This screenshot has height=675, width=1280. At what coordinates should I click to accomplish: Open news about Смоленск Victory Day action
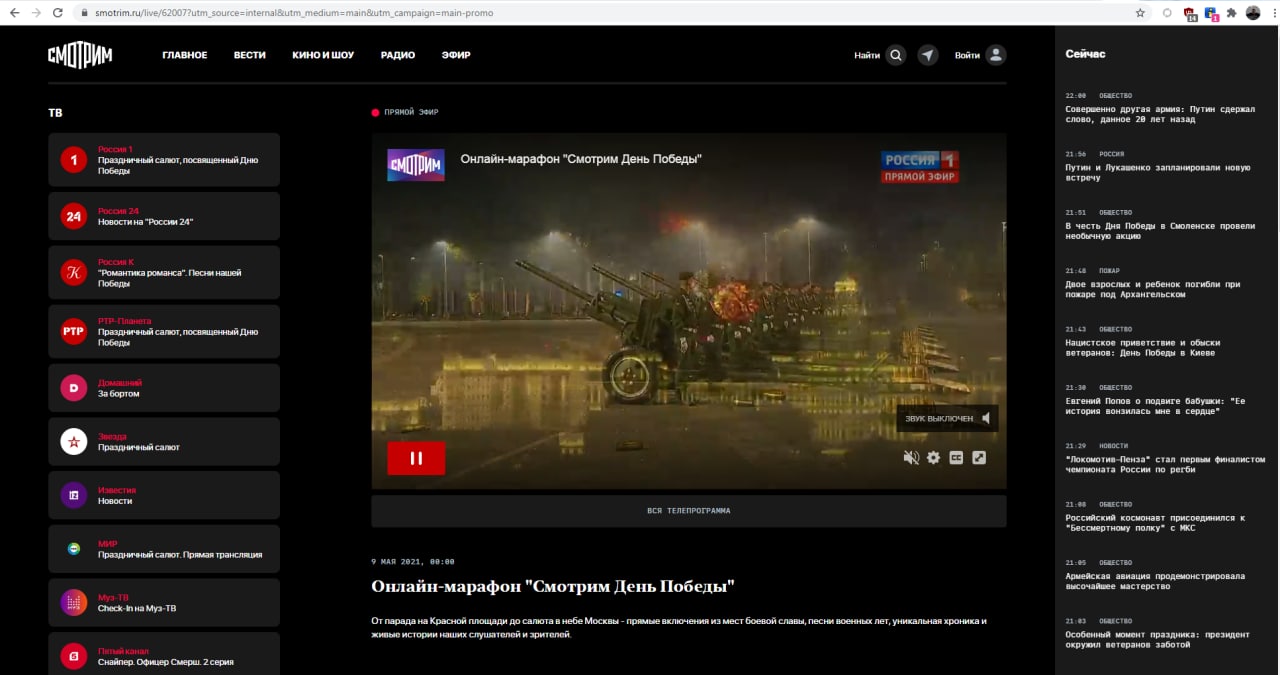pos(1160,231)
